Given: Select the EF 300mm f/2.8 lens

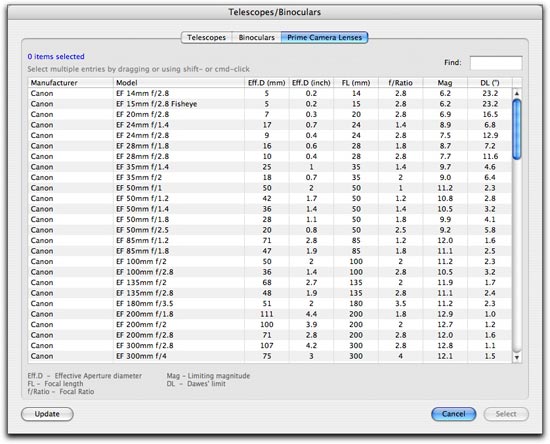Looking at the screenshot, I should click(270, 346).
